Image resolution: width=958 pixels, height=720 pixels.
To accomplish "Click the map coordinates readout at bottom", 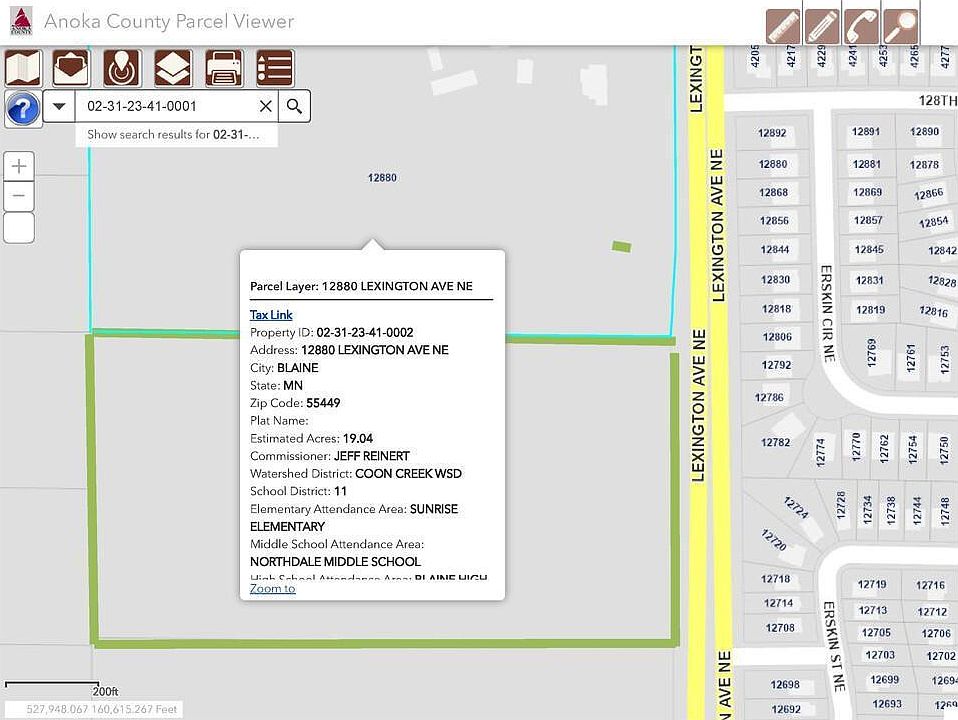I will tap(101, 710).
